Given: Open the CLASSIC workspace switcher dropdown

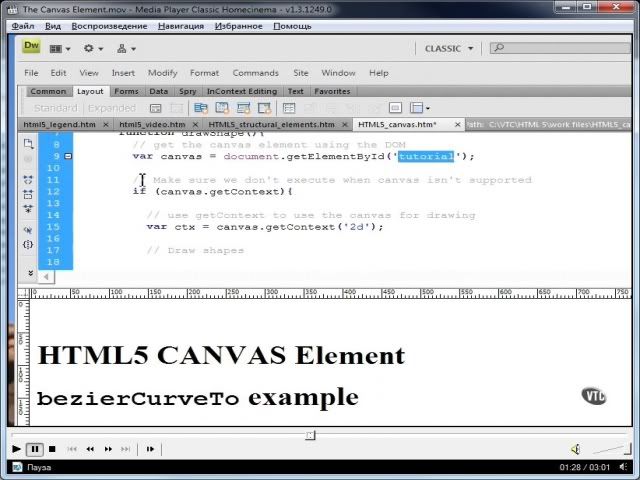Looking at the screenshot, I should 449,49.
